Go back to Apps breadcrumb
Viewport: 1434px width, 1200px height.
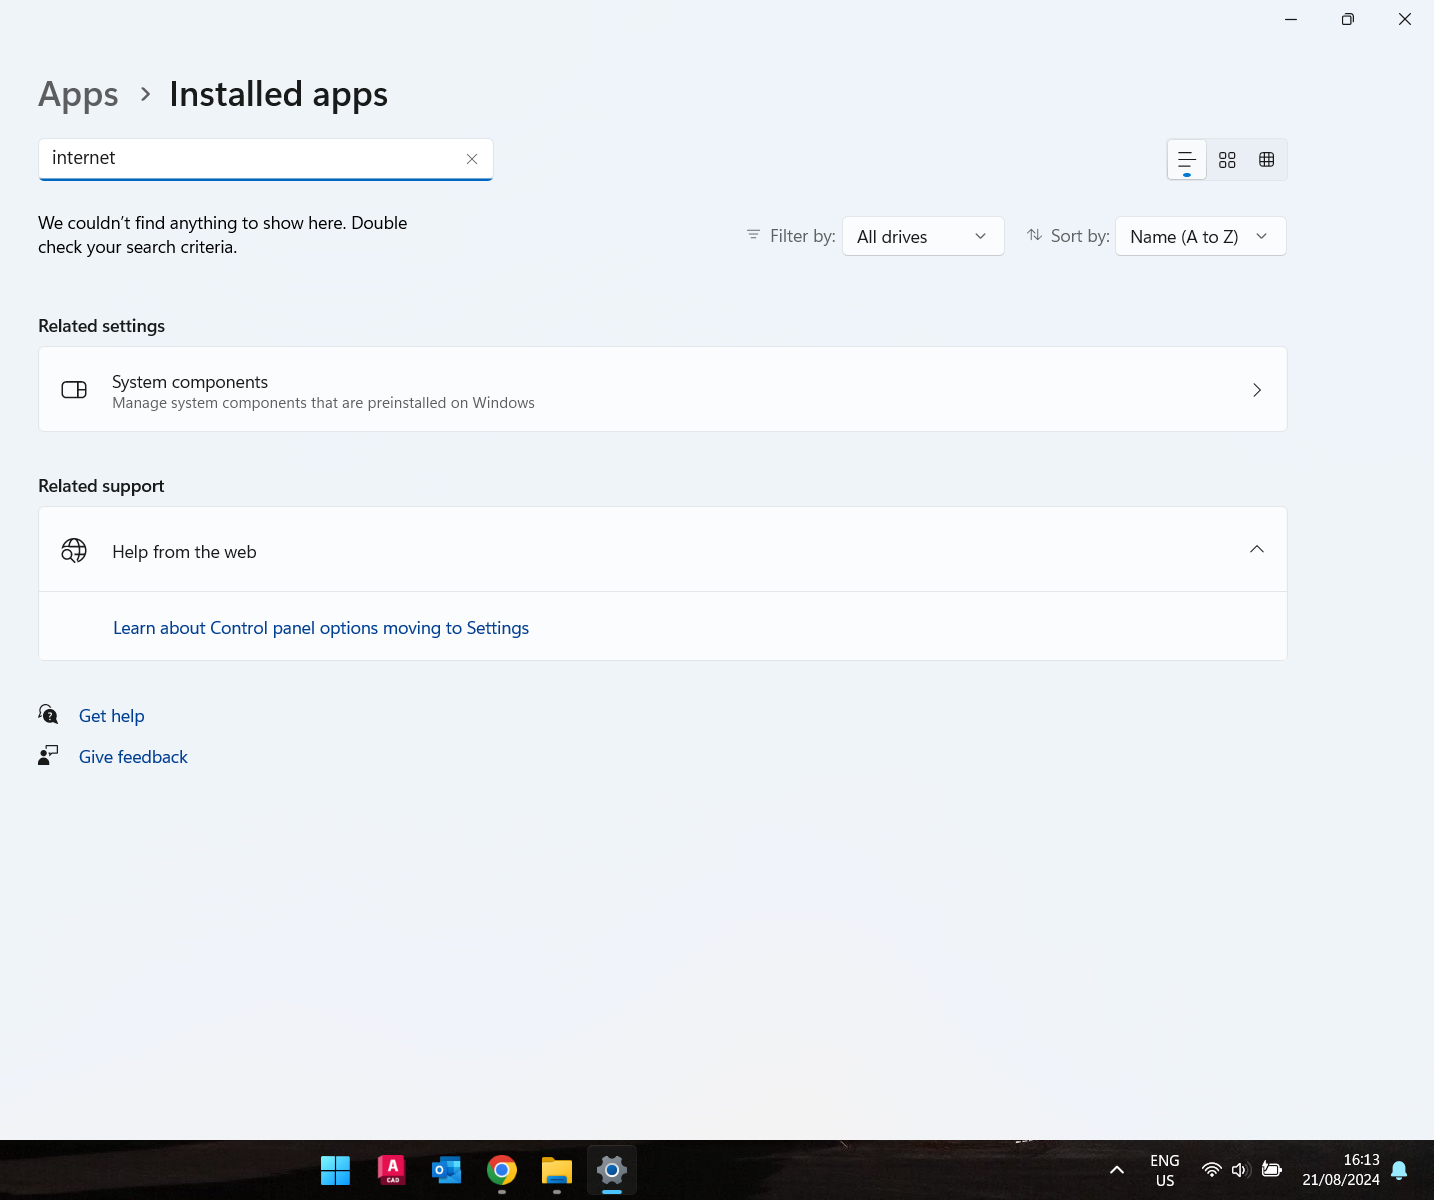[x=78, y=94]
